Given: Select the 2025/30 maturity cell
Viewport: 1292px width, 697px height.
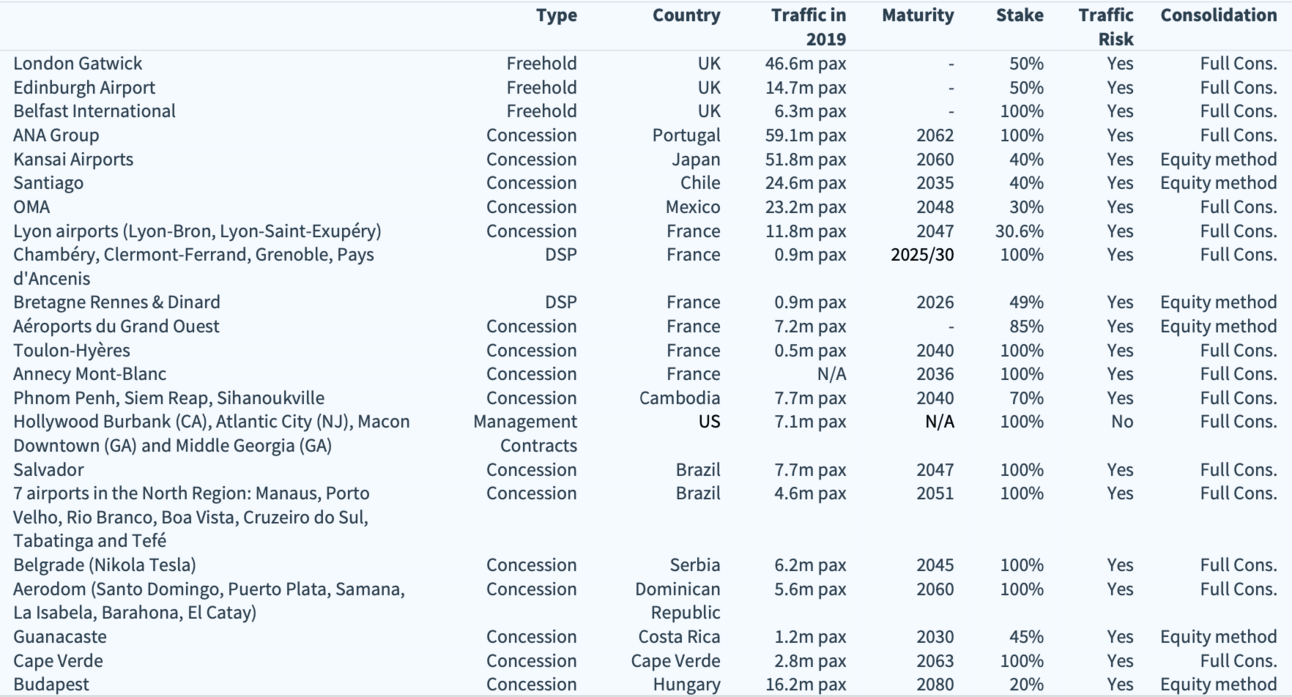Looking at the screenshot, I should pyautogui.click(x=922, y=254).
